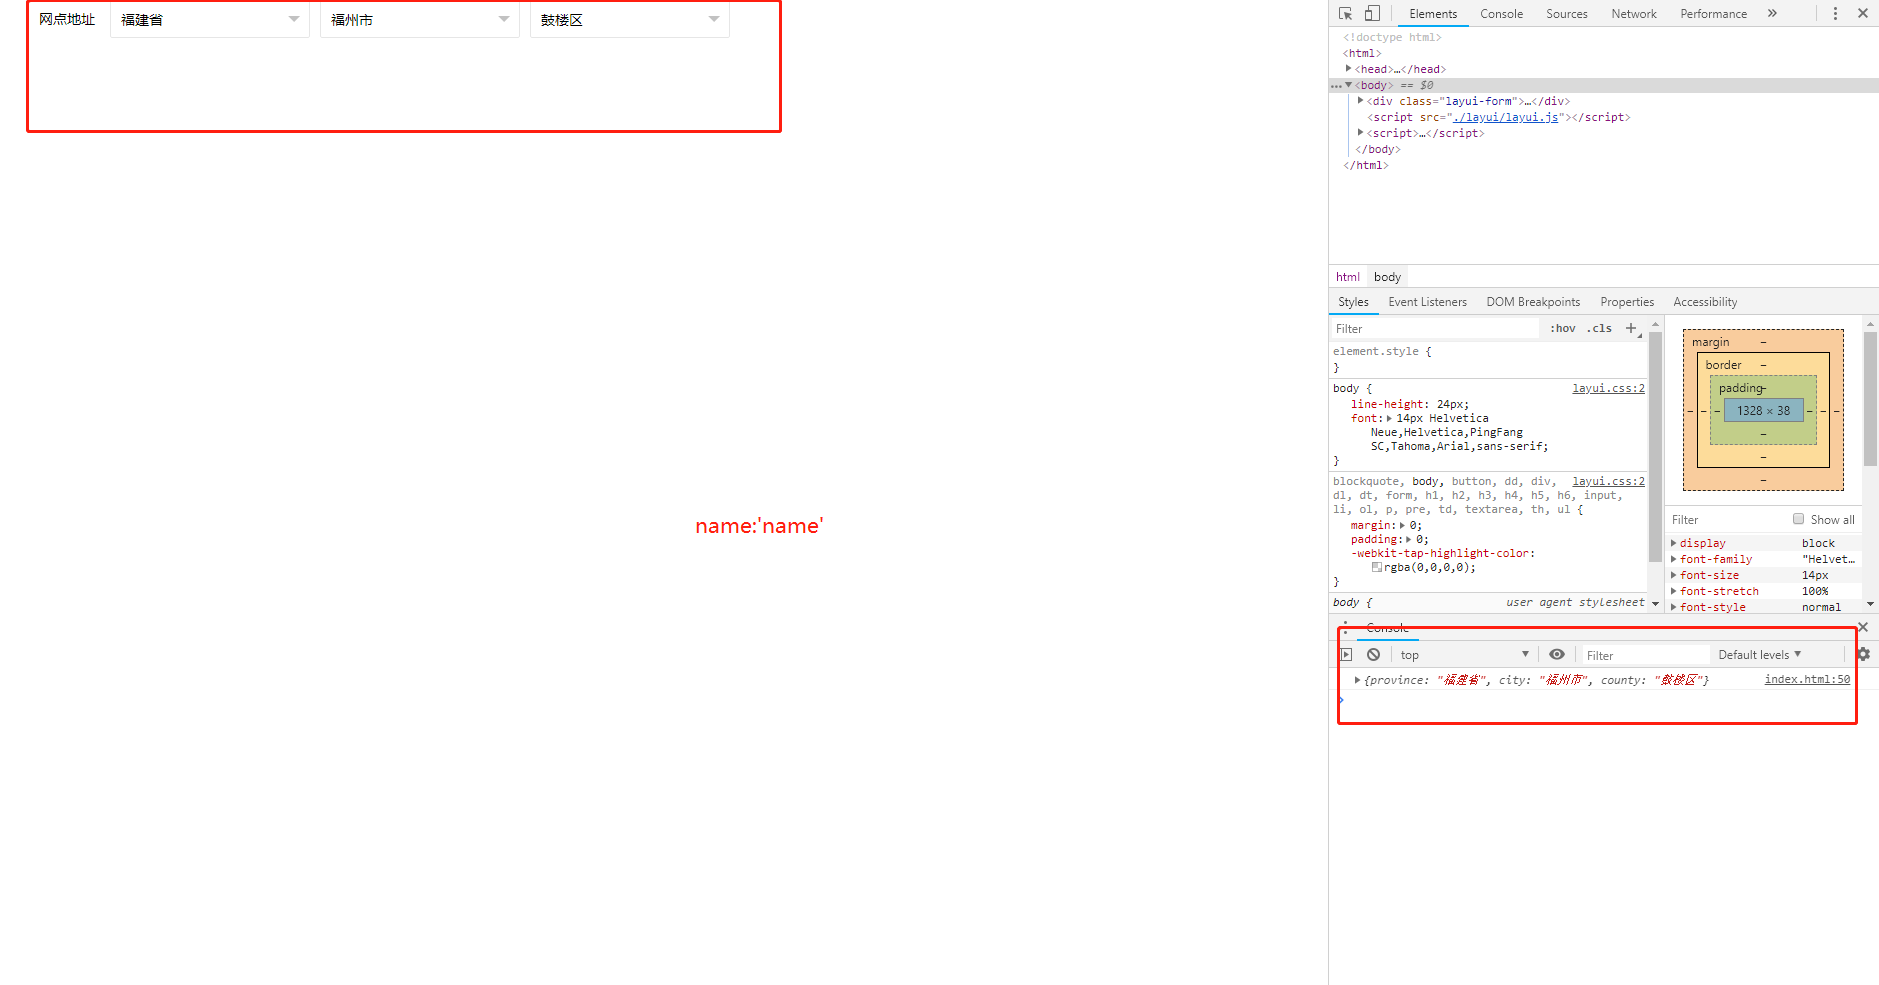
Task: Open the 福州市 city dropdown
Action: (x=419, y=20)
